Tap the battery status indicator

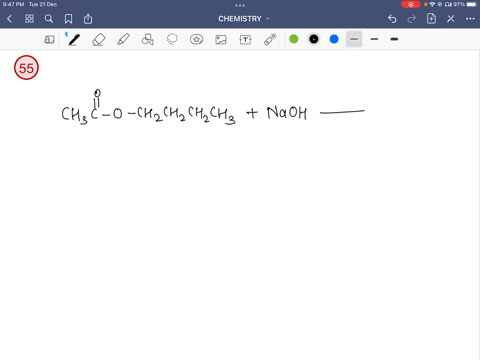point(472,4)
